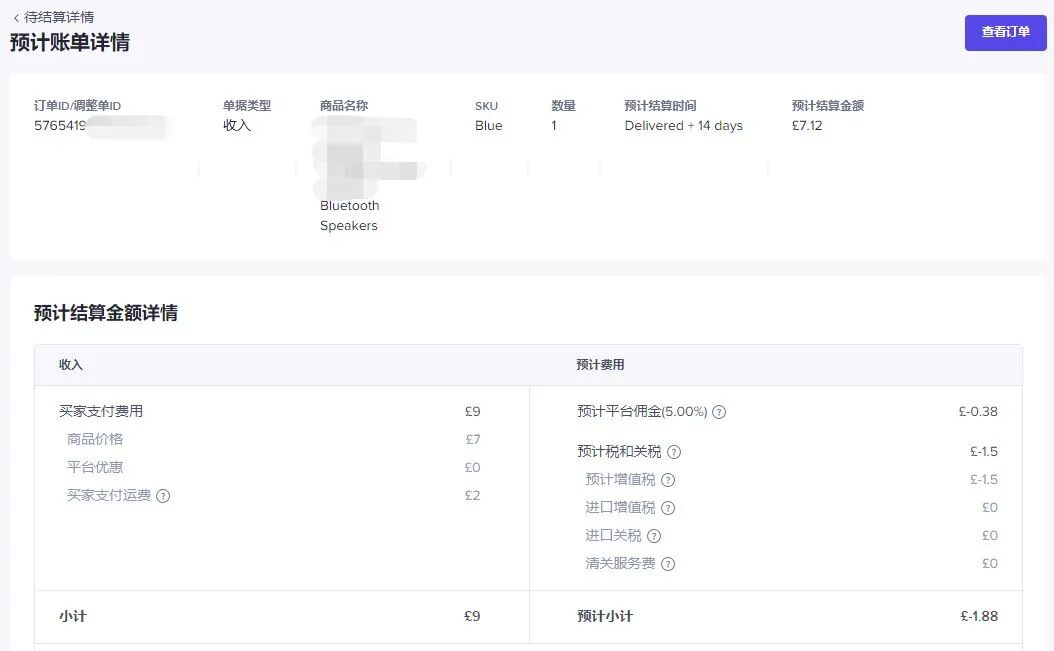Click help icon next to 清关服务费
Screen dimensions: 1054x651
[667, 564]
